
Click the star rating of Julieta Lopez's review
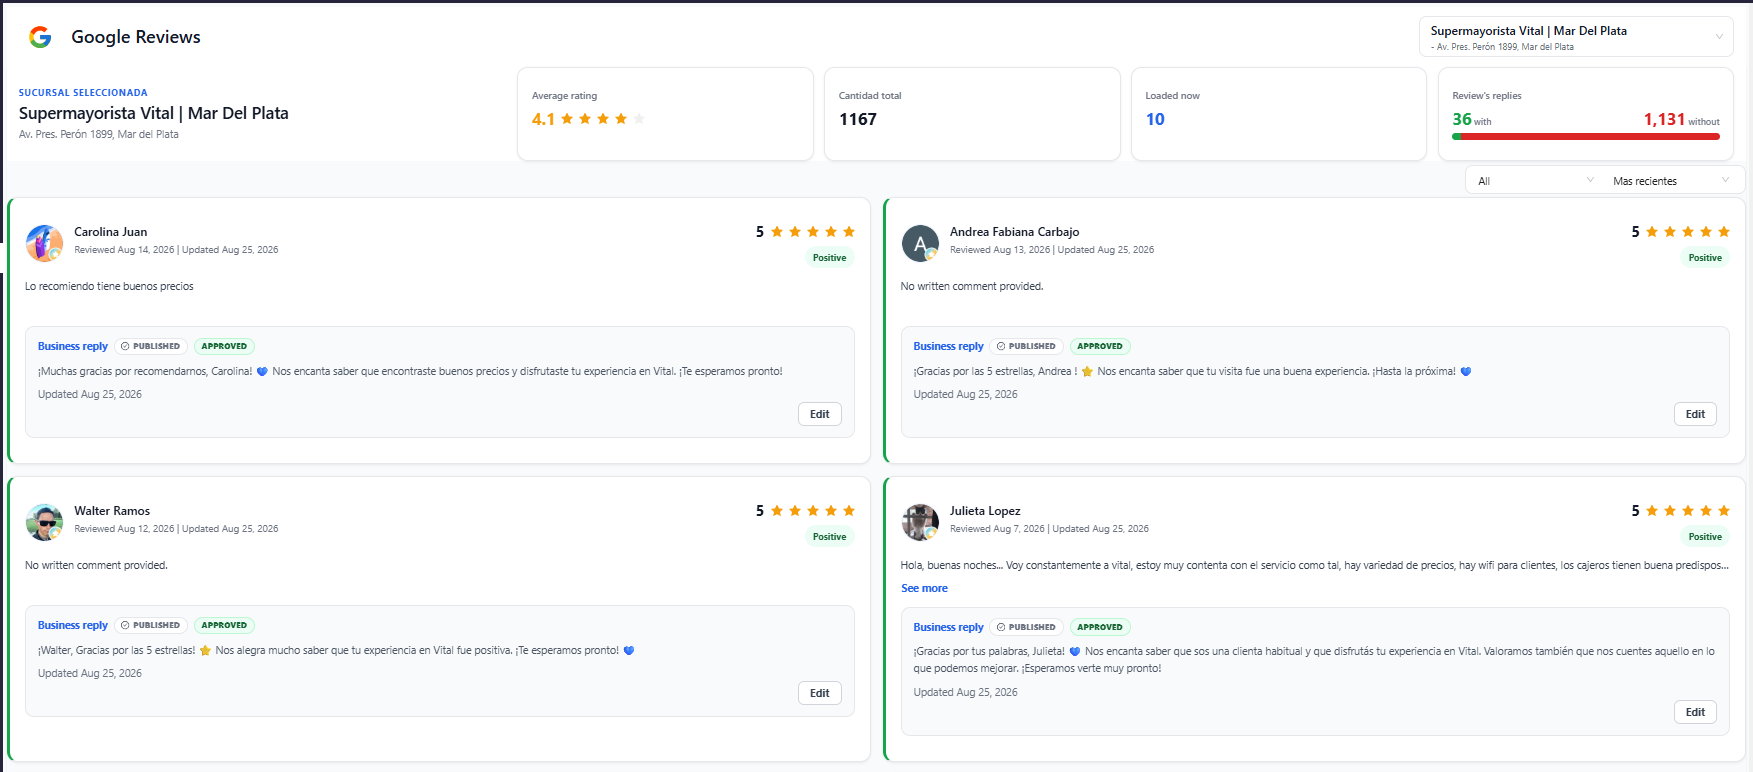tap(1687, 511)
